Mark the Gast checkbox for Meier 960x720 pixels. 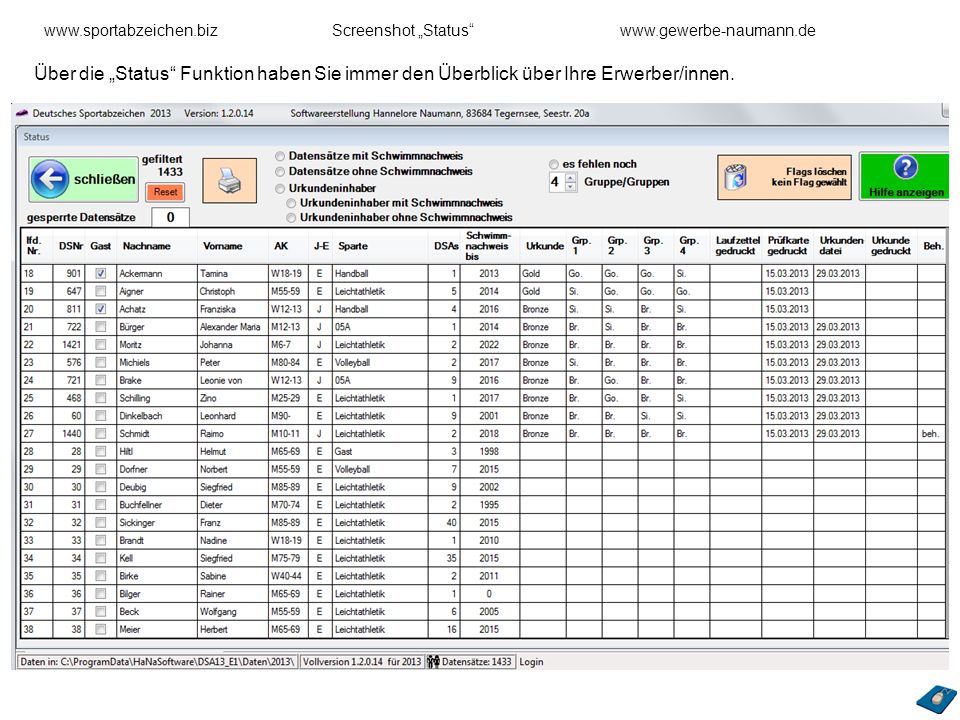pyautogui.click(x=100, y=629)
